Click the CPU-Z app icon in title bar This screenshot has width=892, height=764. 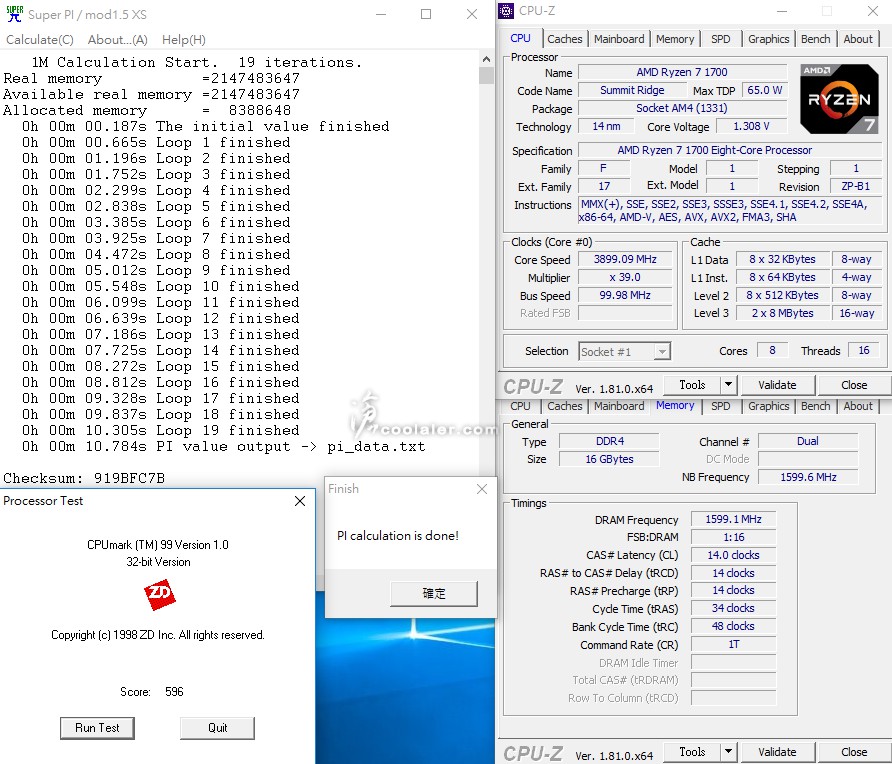(x=506, y=11)
